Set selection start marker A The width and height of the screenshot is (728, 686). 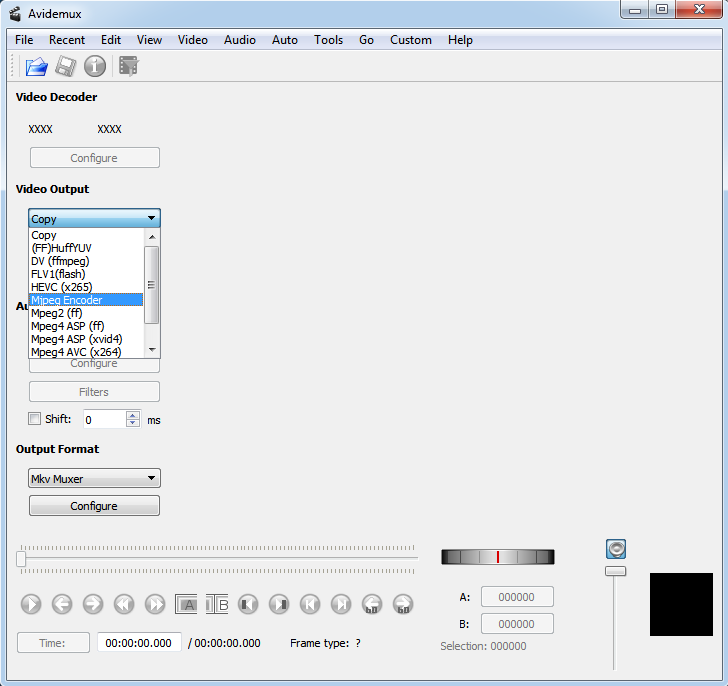pyautogui.click(x=186, y=604)
